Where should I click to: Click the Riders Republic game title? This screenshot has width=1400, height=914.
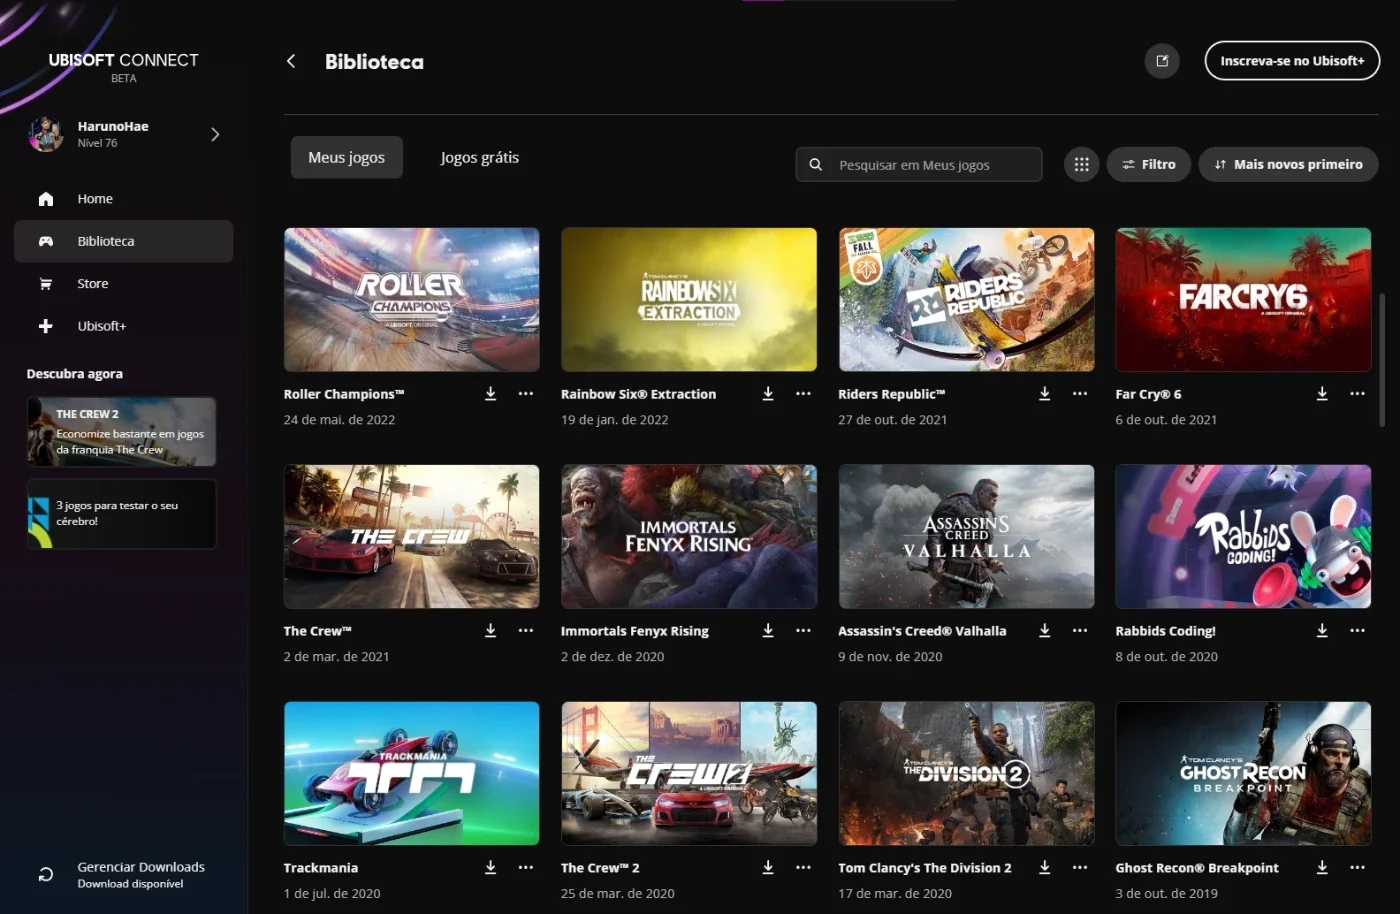[x=891, y=394]
